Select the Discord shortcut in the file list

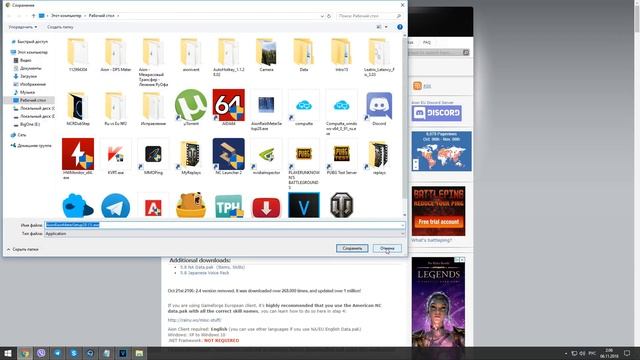379,105
